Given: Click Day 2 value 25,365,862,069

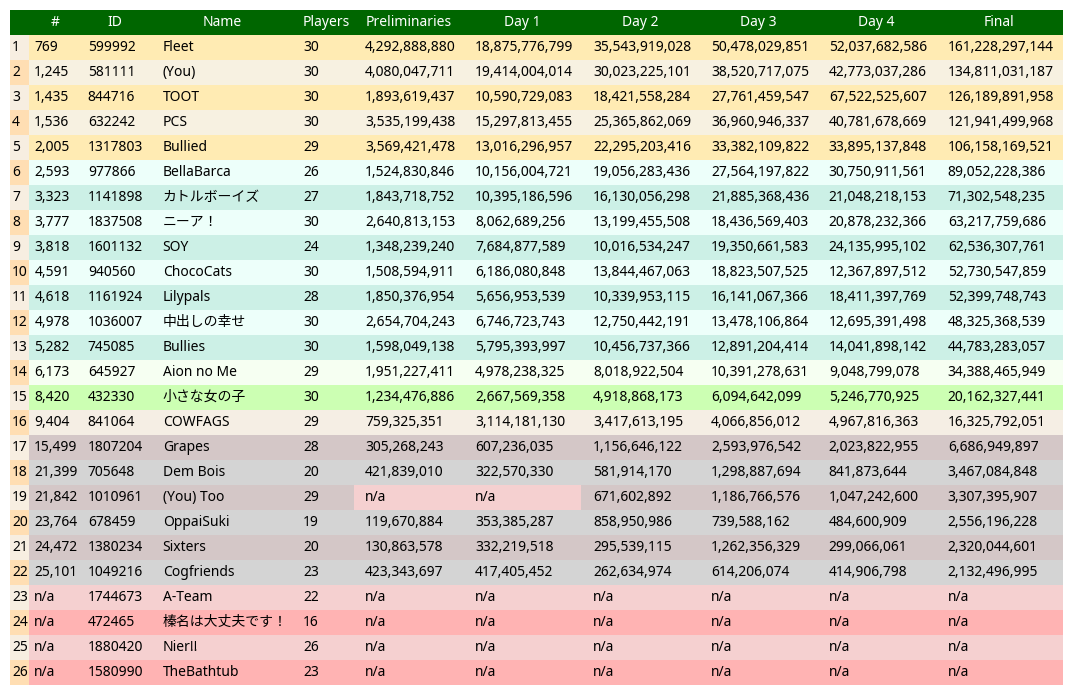Looking at the screenshot, I should [642, 122].
